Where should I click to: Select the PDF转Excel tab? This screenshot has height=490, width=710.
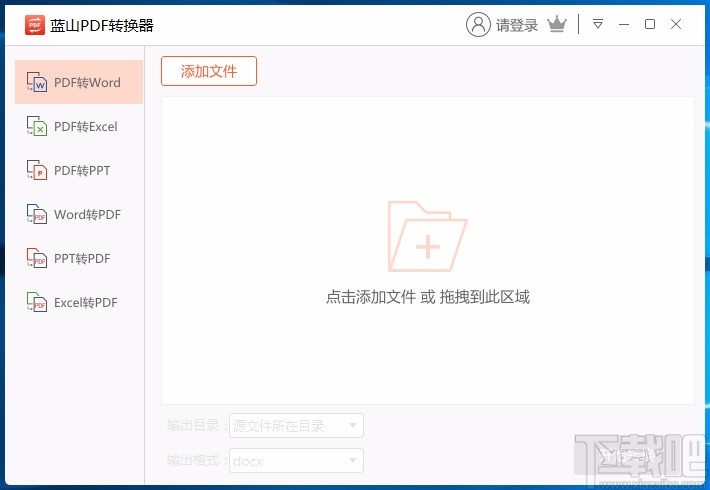point(79,126)
